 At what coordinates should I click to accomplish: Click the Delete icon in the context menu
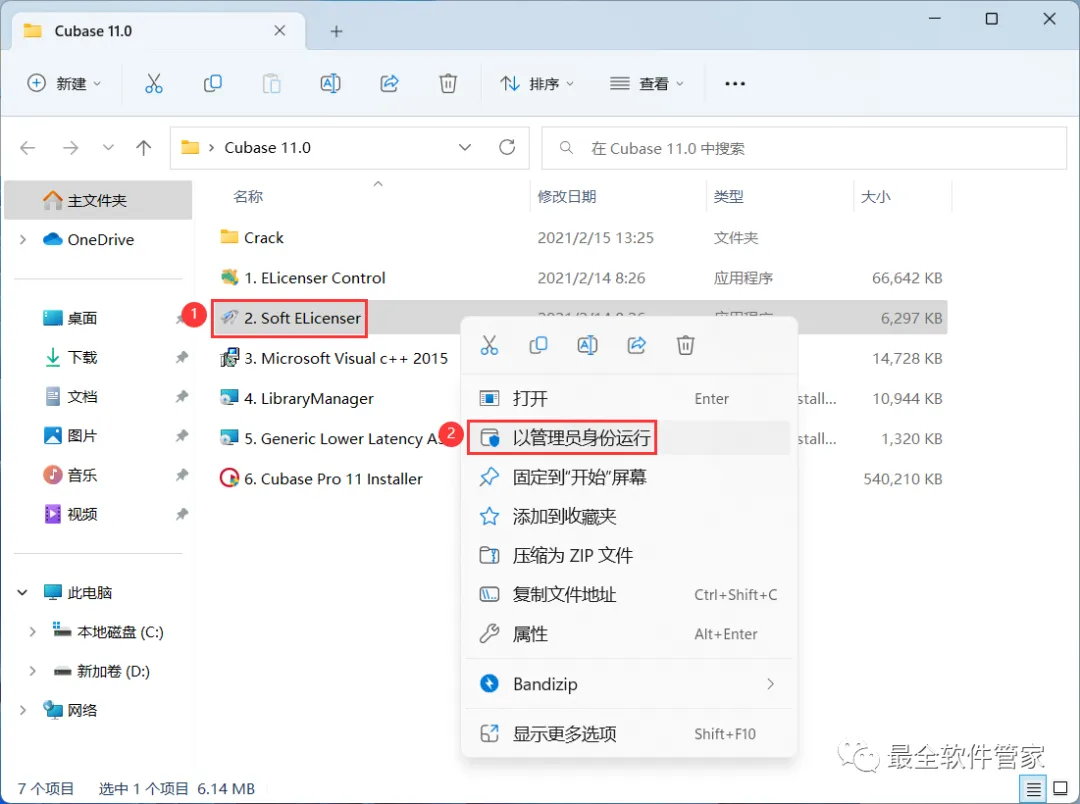[685, 345]
